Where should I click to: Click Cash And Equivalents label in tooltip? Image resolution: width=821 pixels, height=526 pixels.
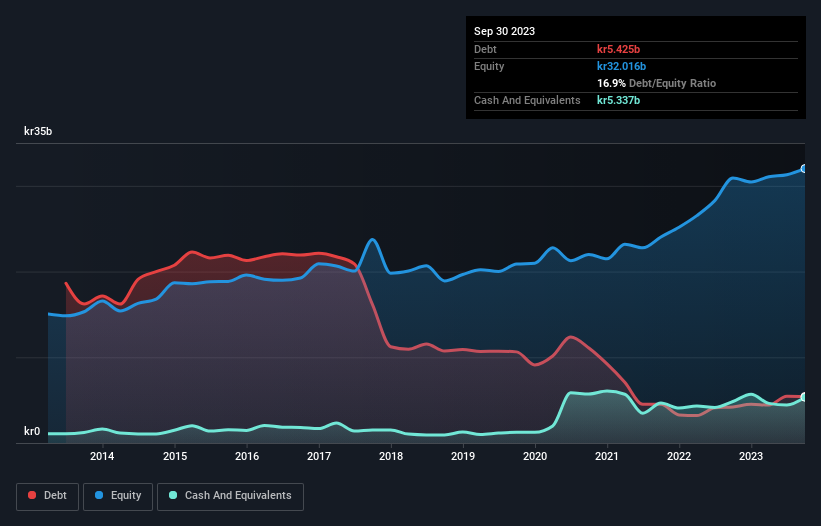coord(527,100)
